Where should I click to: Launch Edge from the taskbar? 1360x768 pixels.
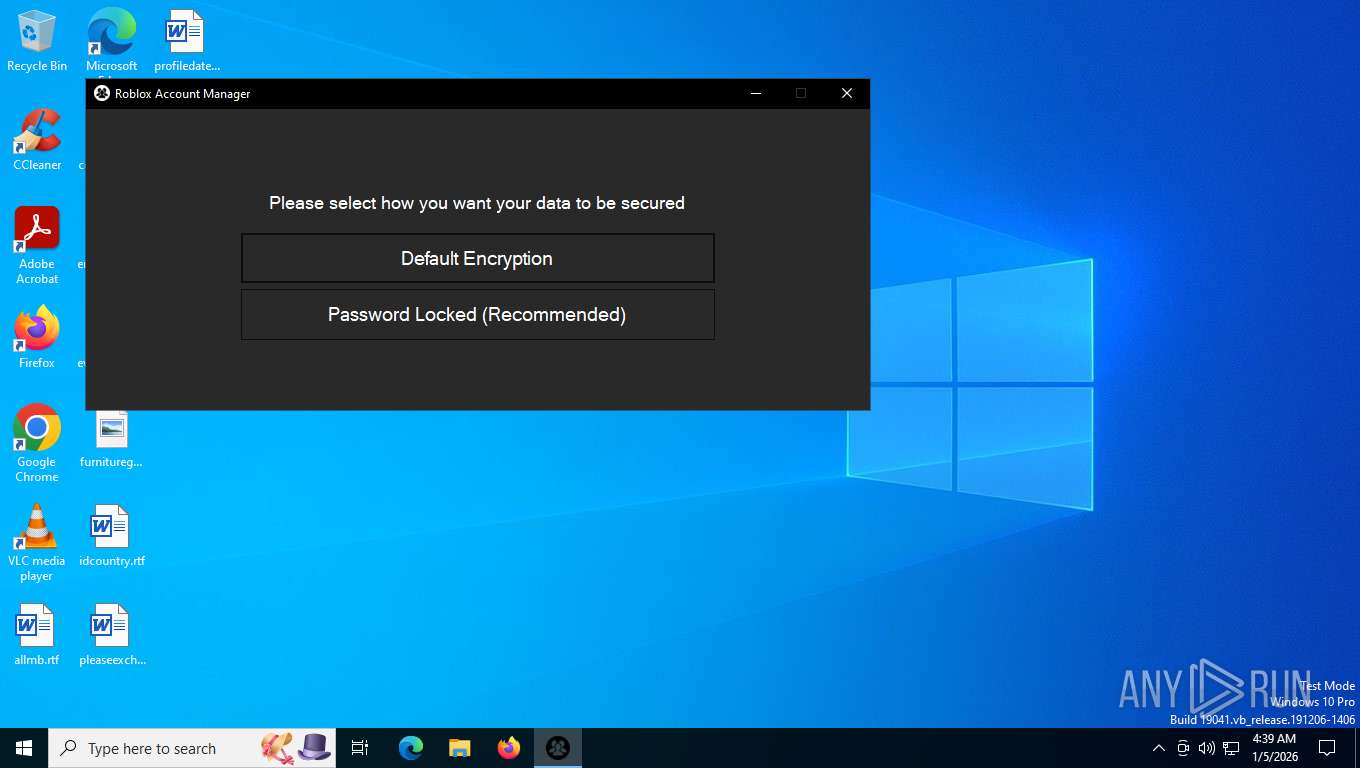click(x=410, y=748)
